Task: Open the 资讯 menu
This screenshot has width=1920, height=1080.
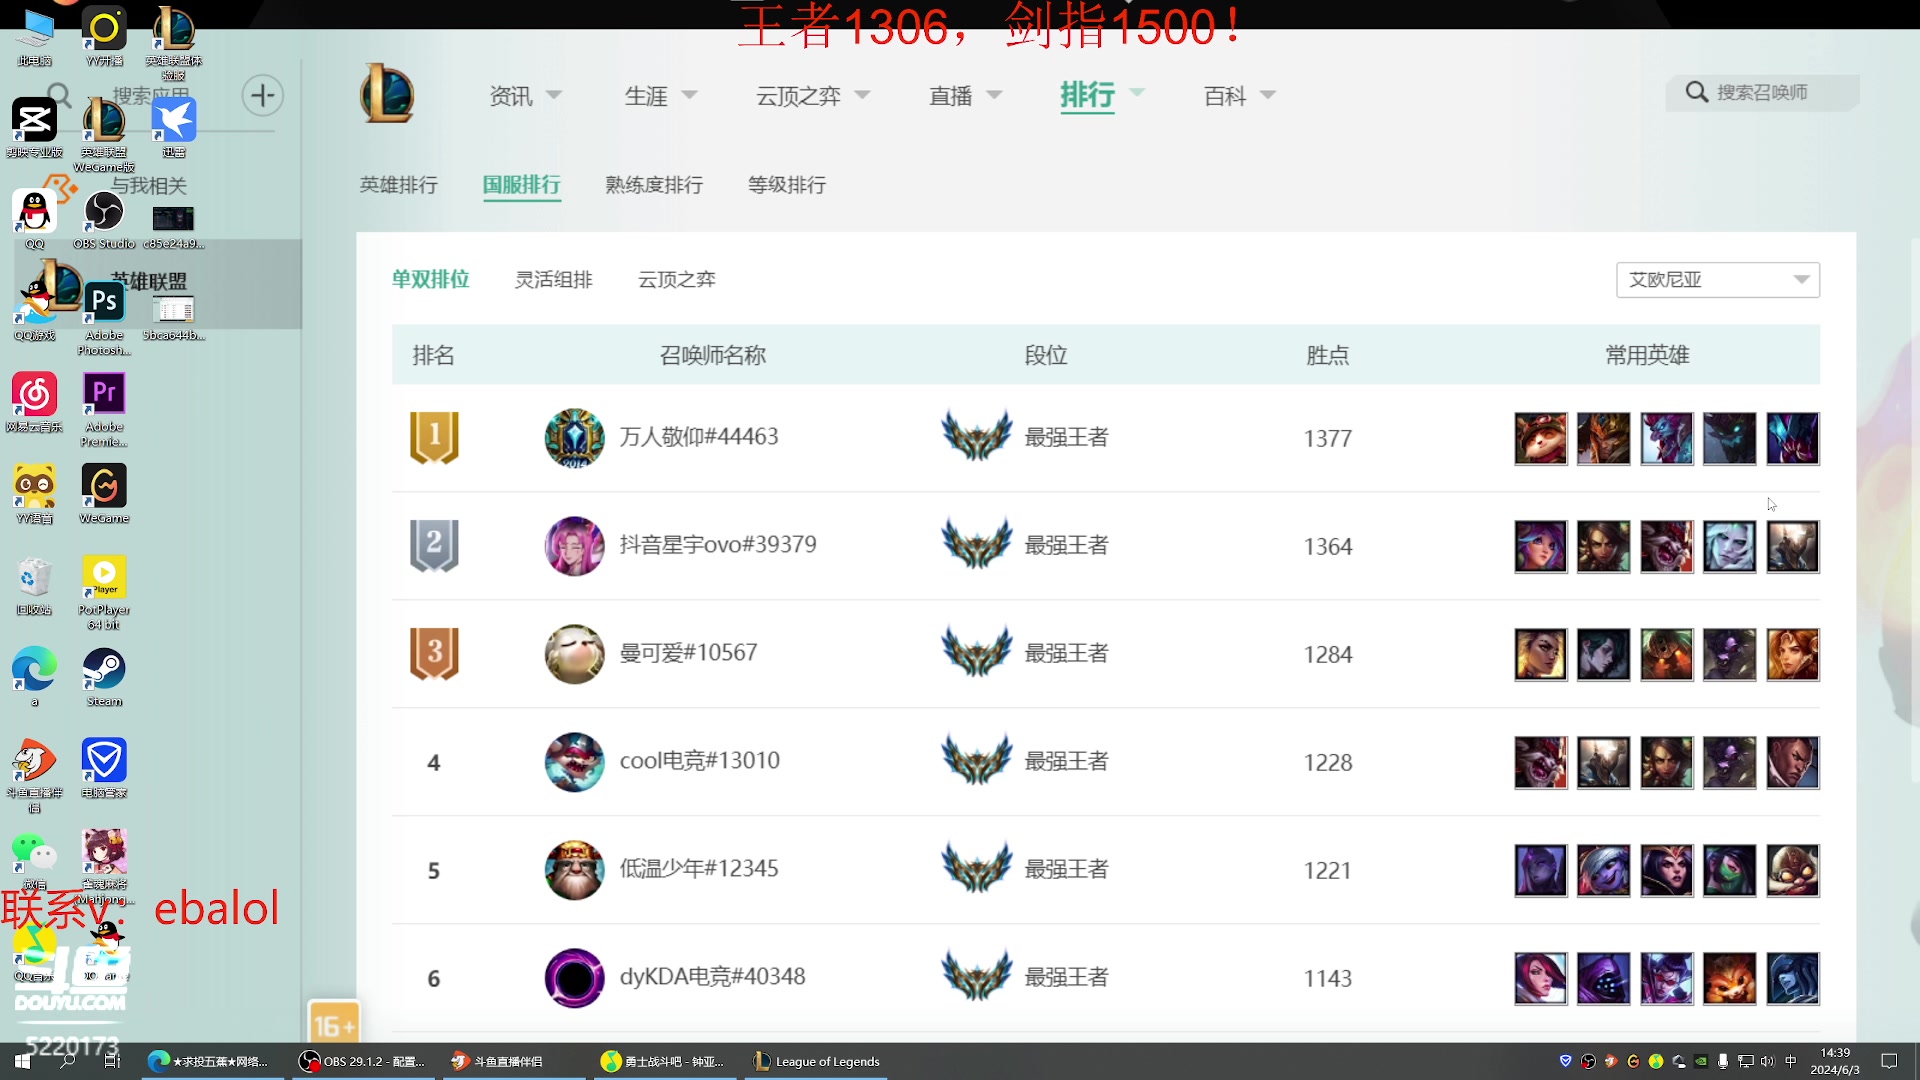Action: [511, 96]
